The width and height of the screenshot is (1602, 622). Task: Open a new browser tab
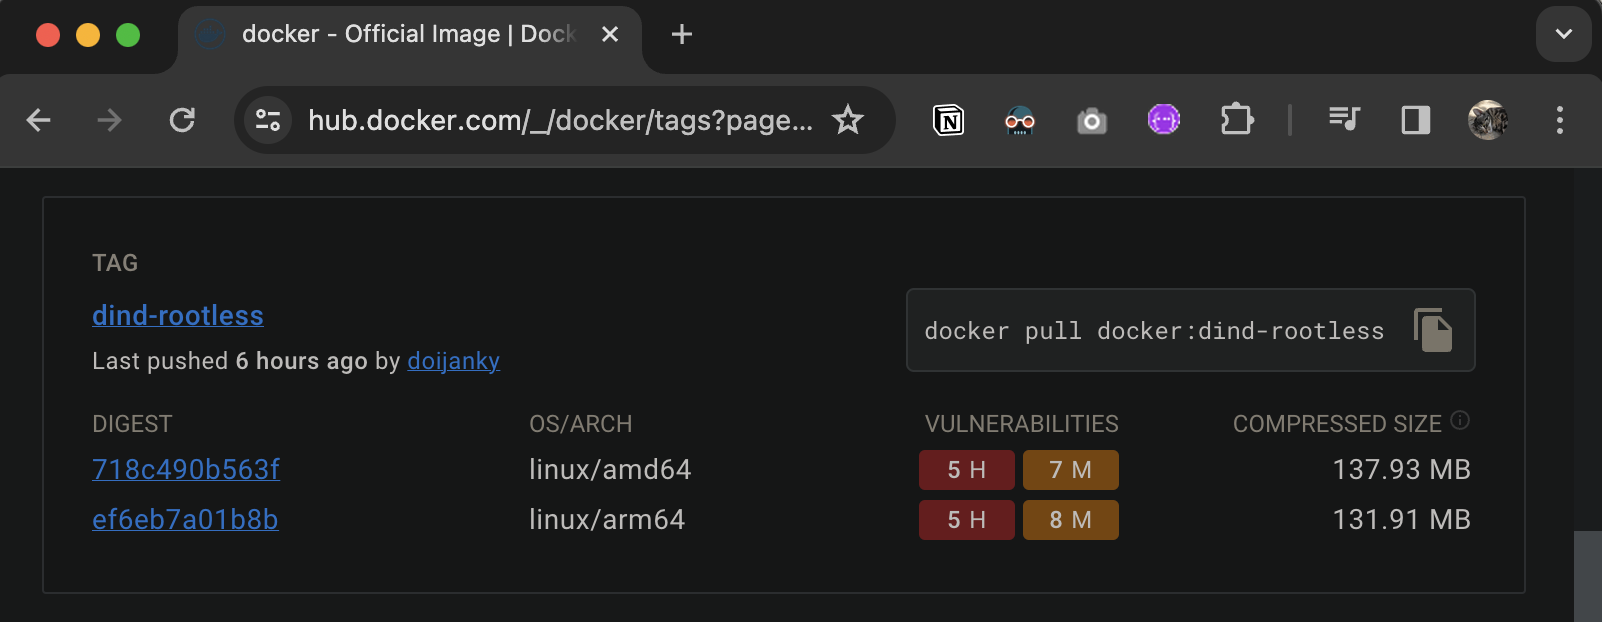pyautogui.click(x=682, y=34)
